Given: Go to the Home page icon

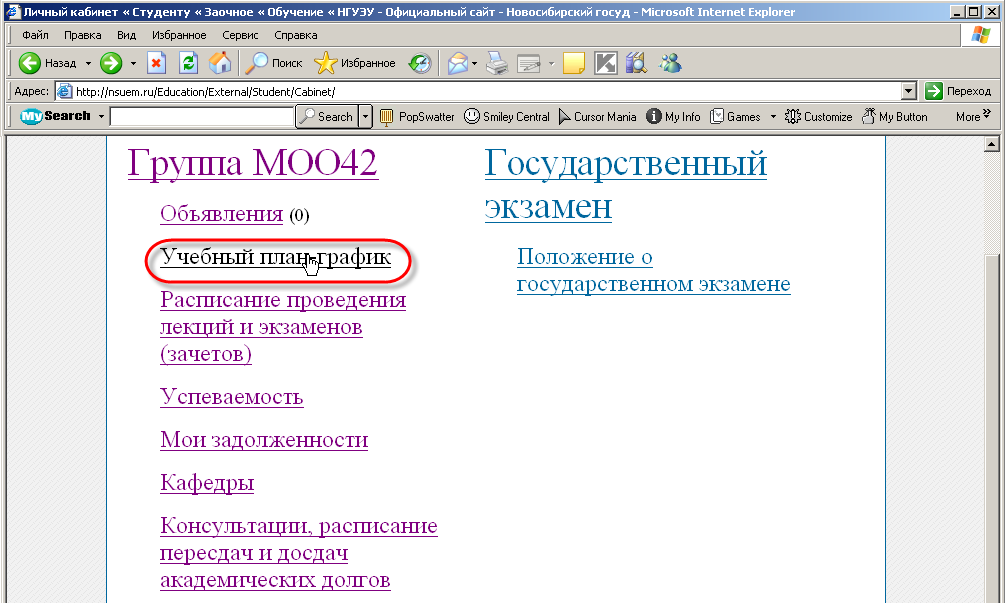Looking at the screenshot, I should click(220, 63).
